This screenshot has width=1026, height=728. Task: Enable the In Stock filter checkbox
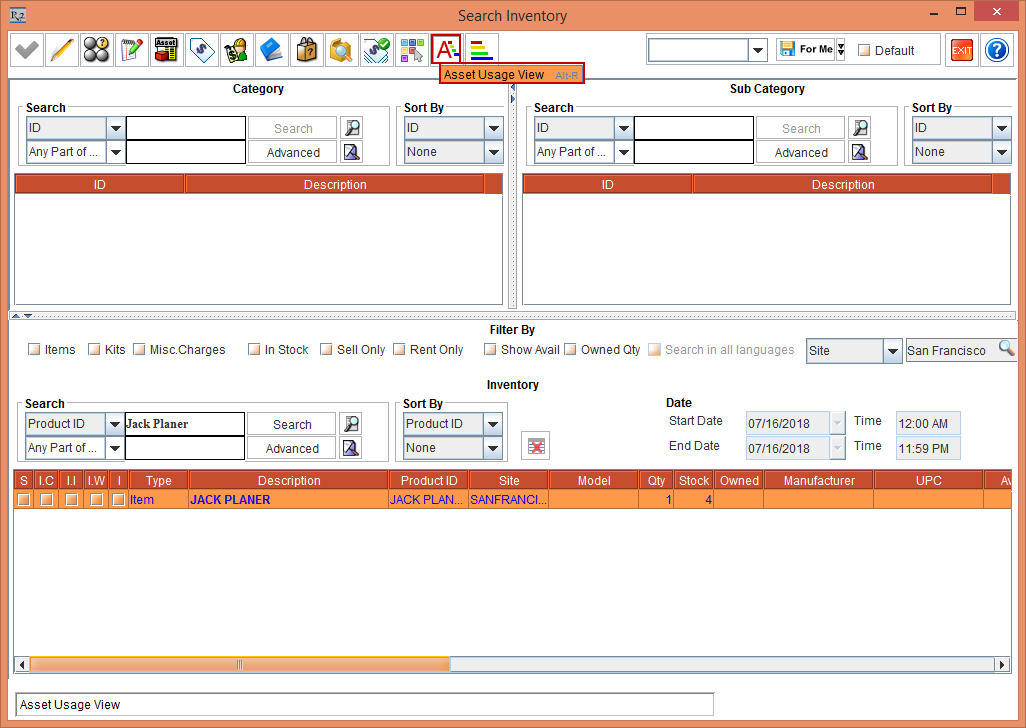(255, 350)
